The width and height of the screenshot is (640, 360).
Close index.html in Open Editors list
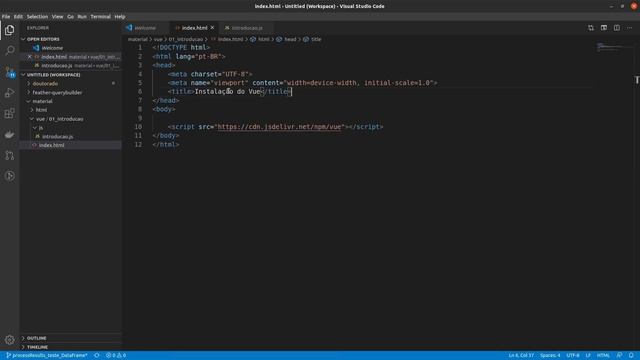(x=29, y=57)
